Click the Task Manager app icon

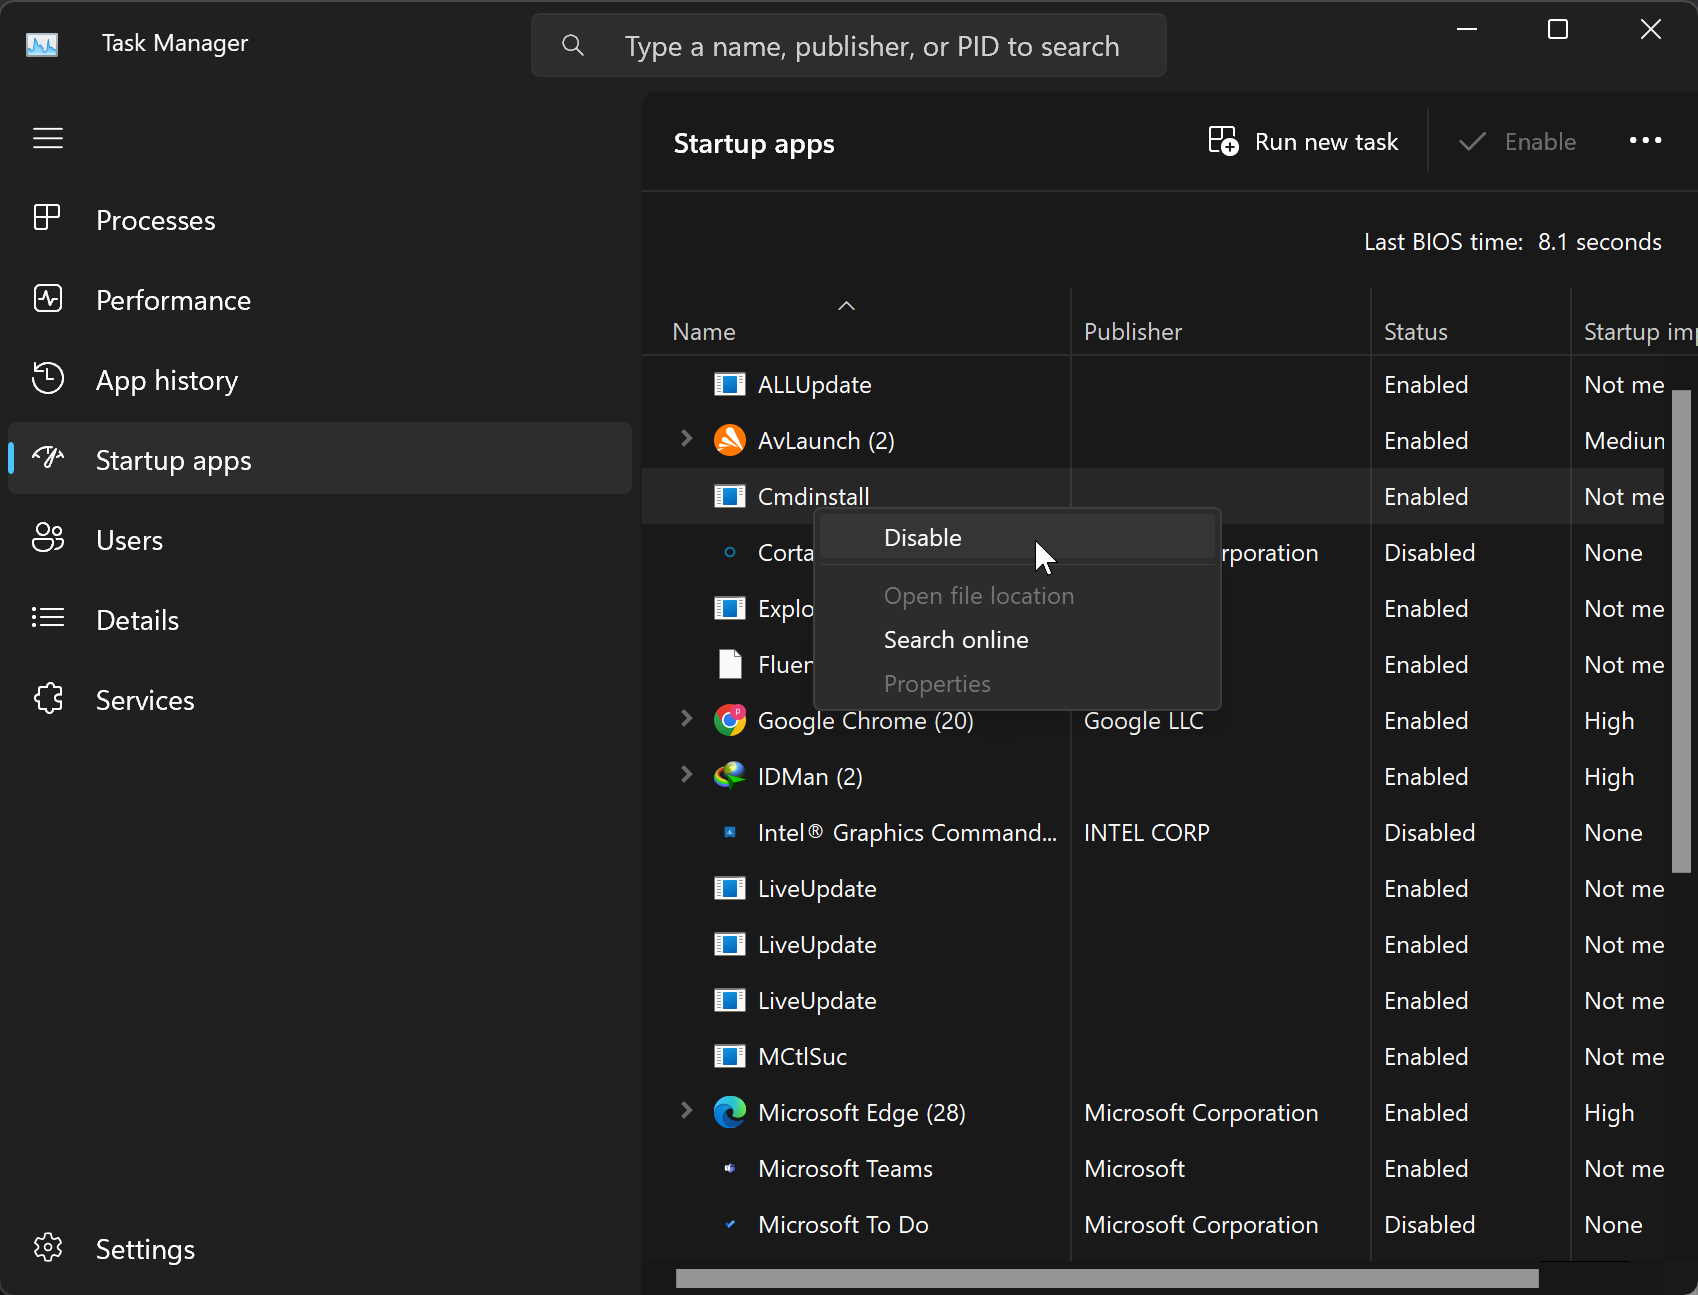[42, 44]
